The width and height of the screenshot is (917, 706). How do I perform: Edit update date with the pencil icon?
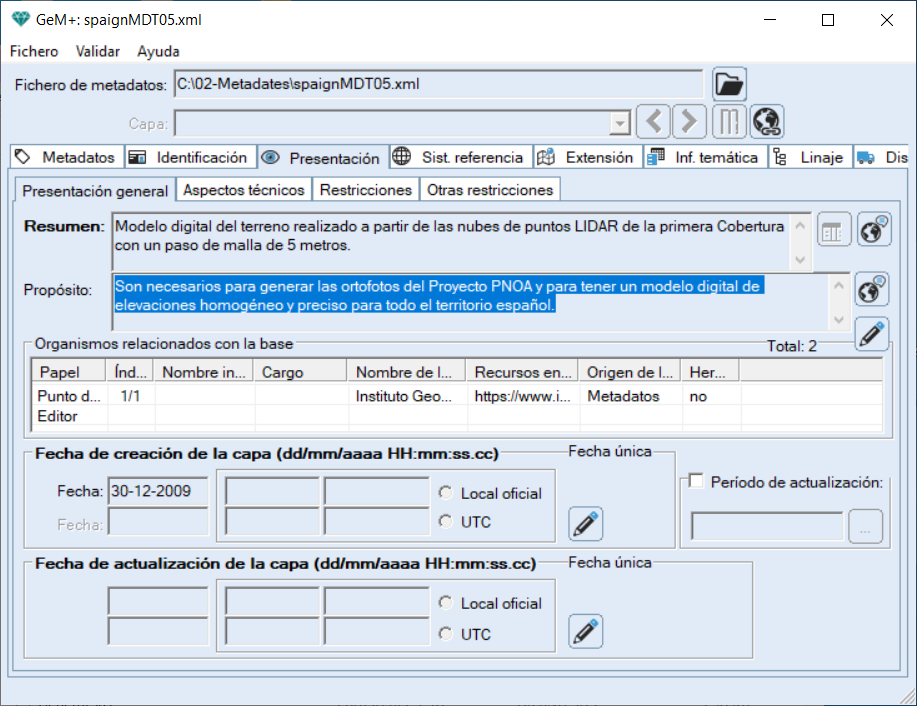point(586,631)
